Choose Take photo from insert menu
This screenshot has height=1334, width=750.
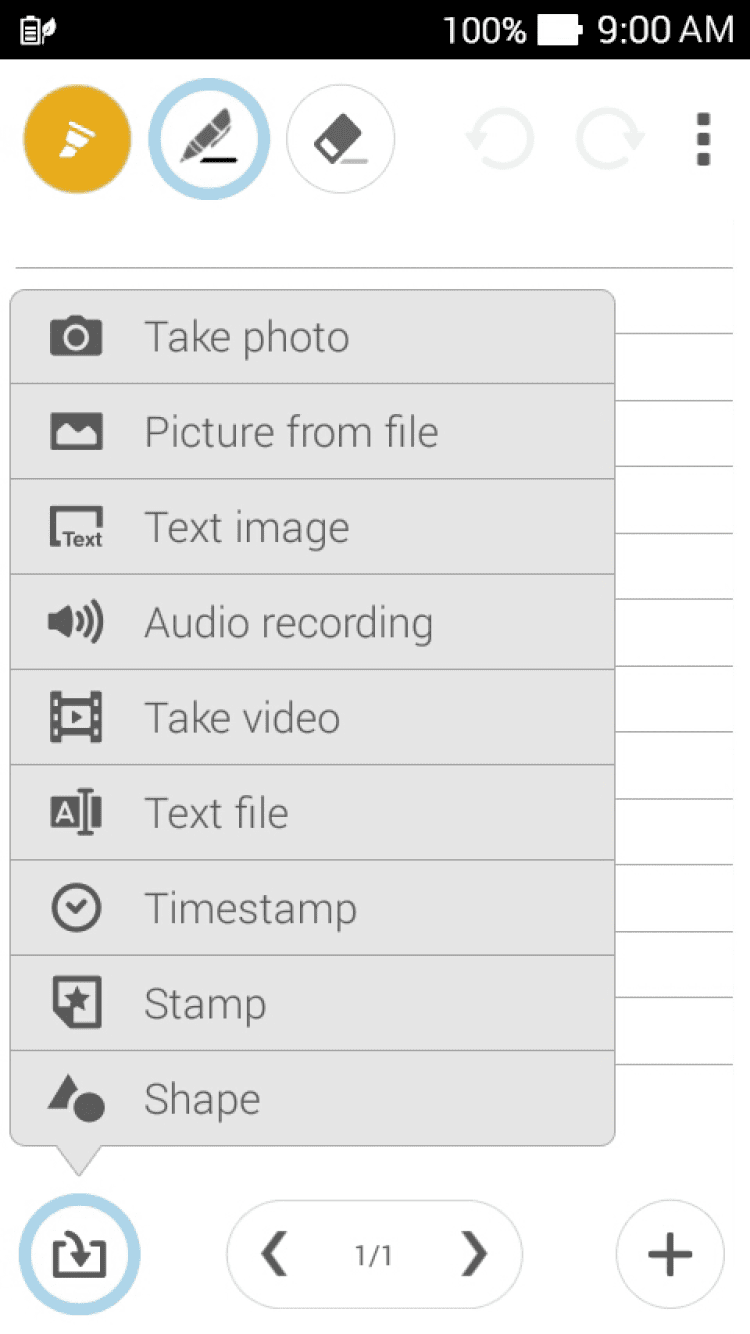(312, 337)
